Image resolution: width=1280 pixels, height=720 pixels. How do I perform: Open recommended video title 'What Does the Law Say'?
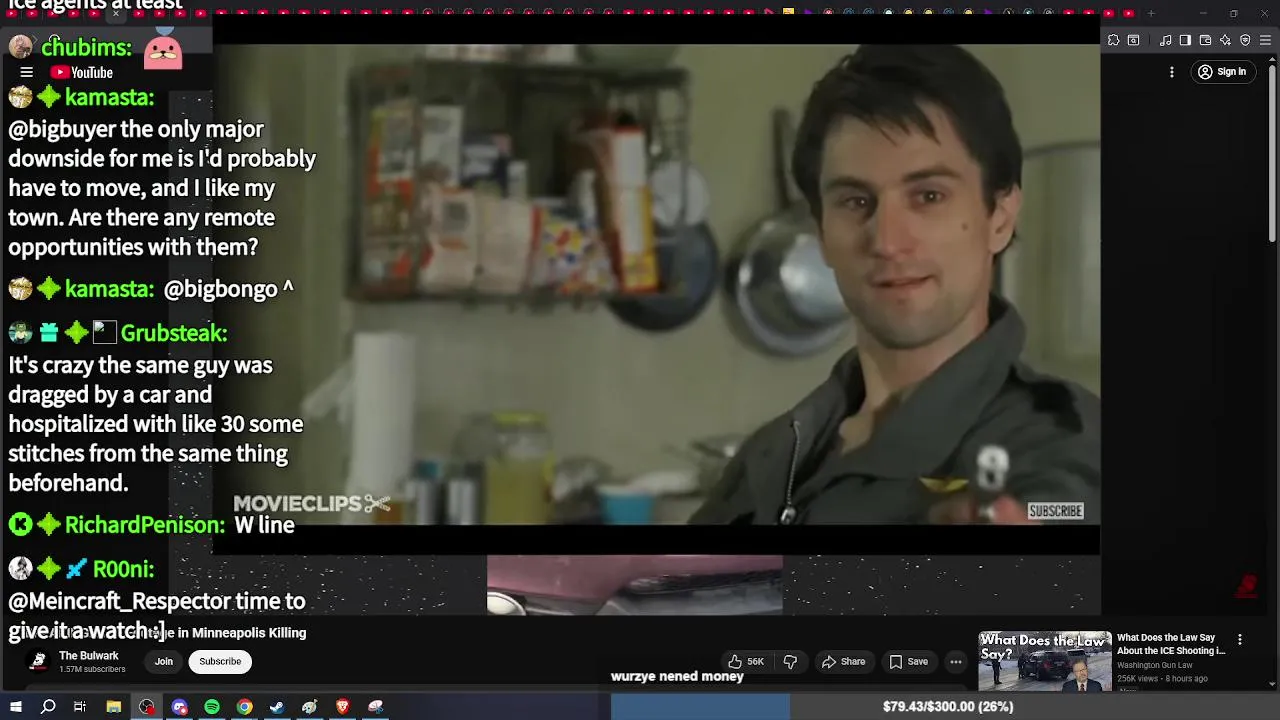click(1171, 644)
